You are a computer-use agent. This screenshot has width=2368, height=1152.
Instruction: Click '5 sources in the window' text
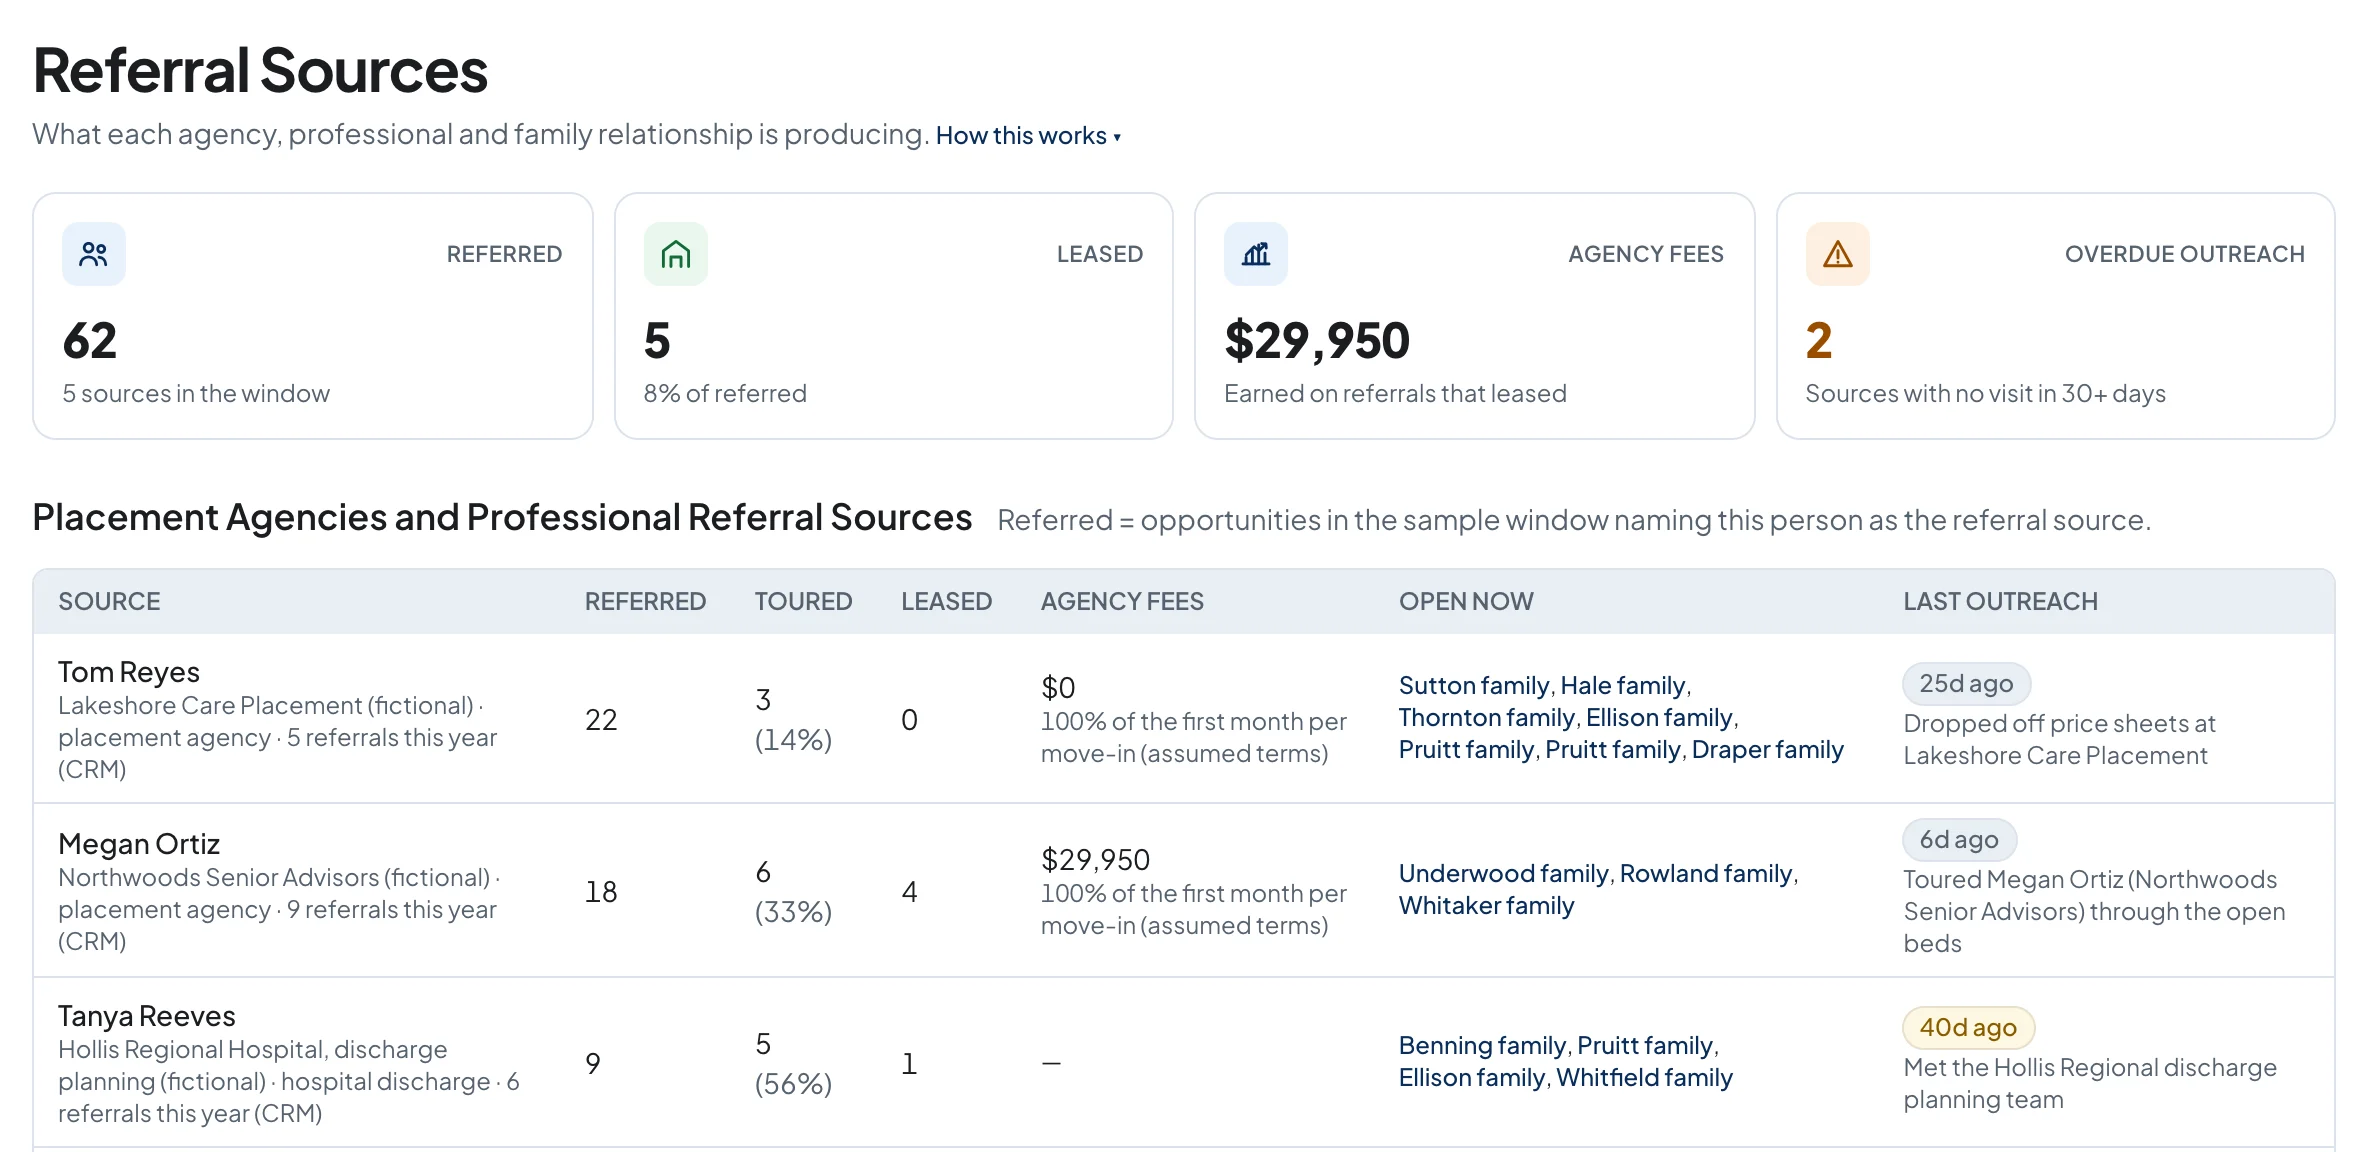point(196,394)
